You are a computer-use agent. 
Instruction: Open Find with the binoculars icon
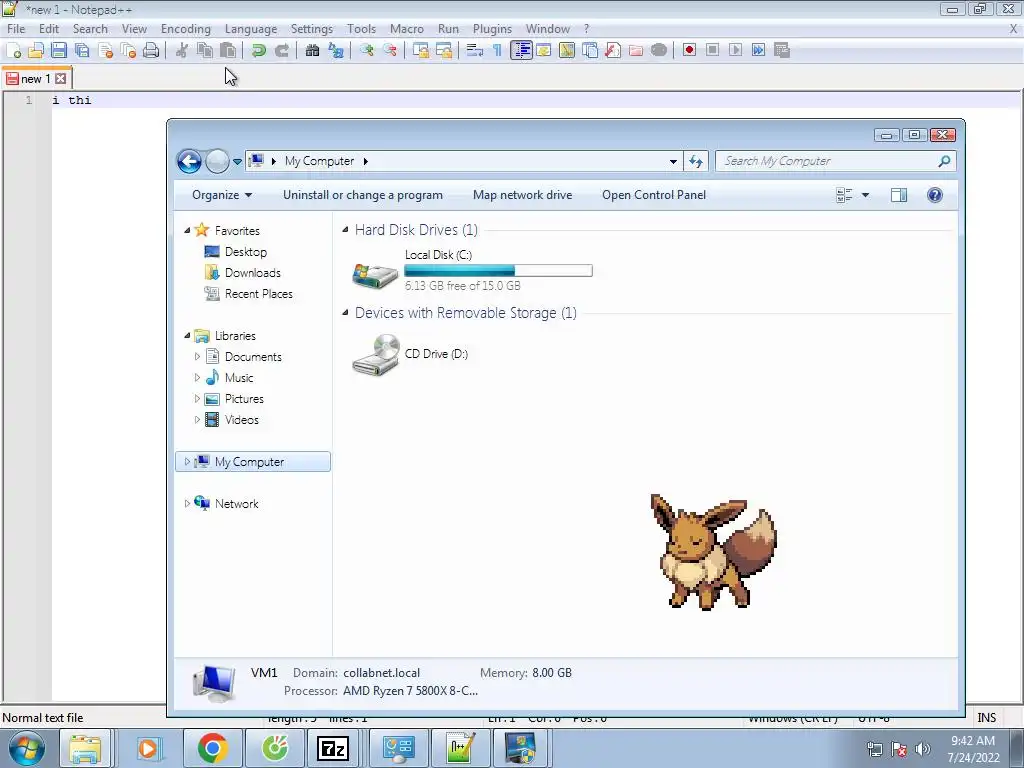[312, 50]
